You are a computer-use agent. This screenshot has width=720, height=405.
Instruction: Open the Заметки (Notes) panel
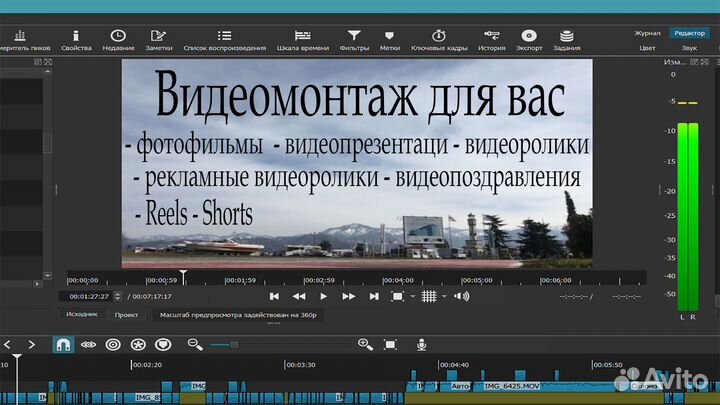coord(158,40)
